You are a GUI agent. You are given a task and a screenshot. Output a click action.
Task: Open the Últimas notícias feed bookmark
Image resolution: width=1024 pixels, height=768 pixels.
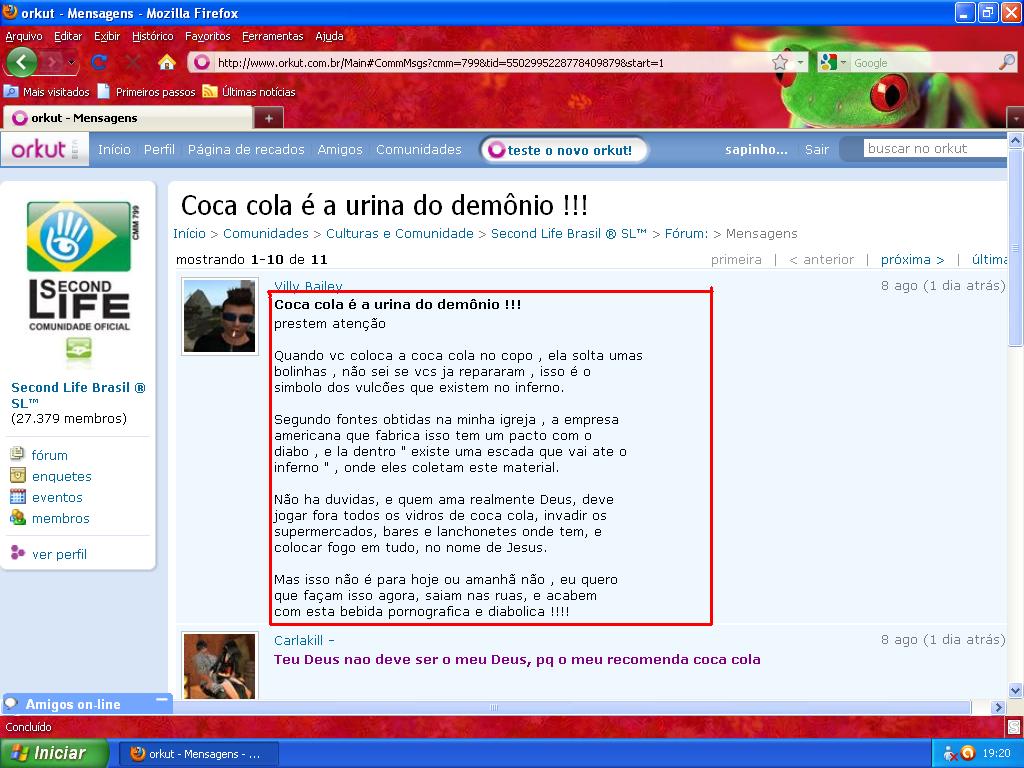tap(249, 91)
